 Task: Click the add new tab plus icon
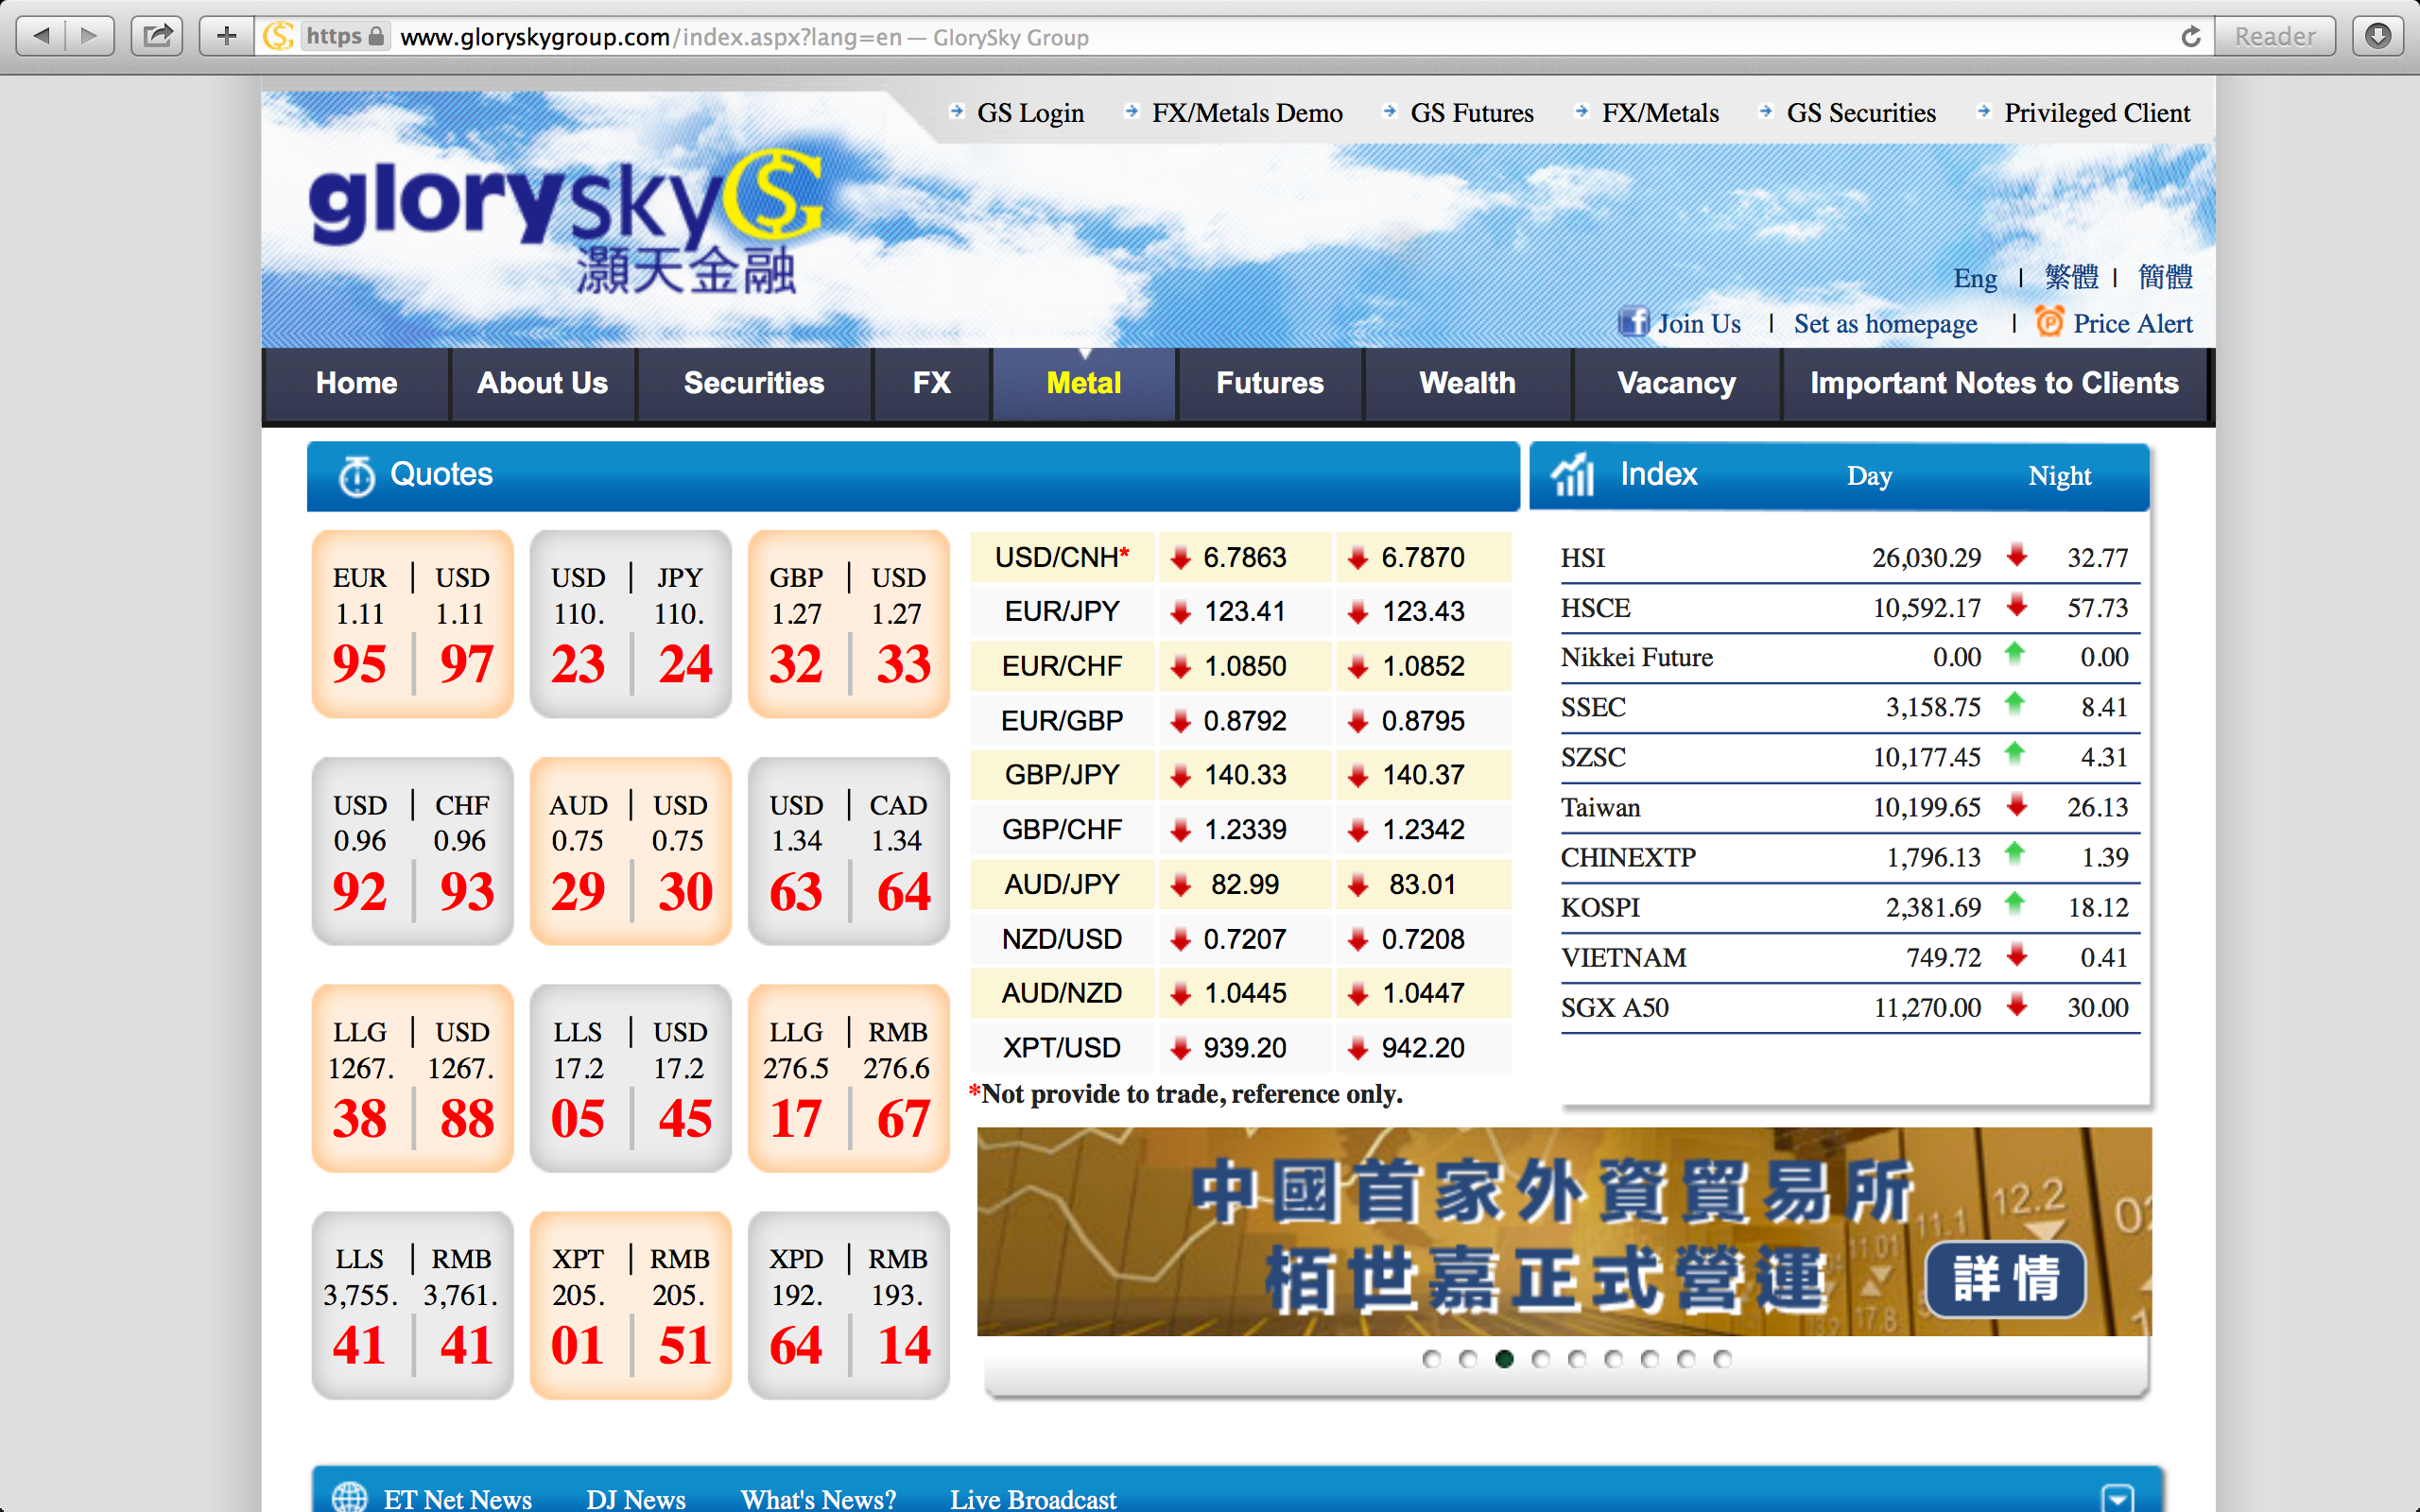[227, 37]
